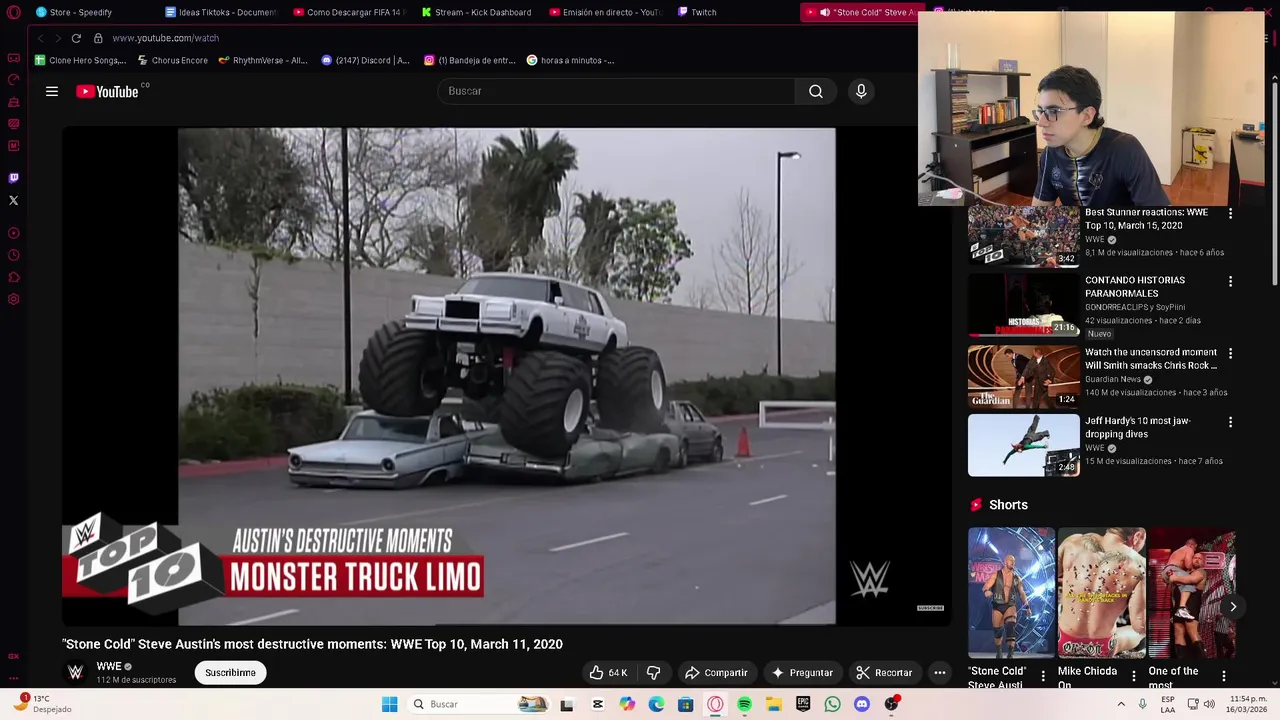Open Instagram Bandeja de entrada bookmark

469,60
